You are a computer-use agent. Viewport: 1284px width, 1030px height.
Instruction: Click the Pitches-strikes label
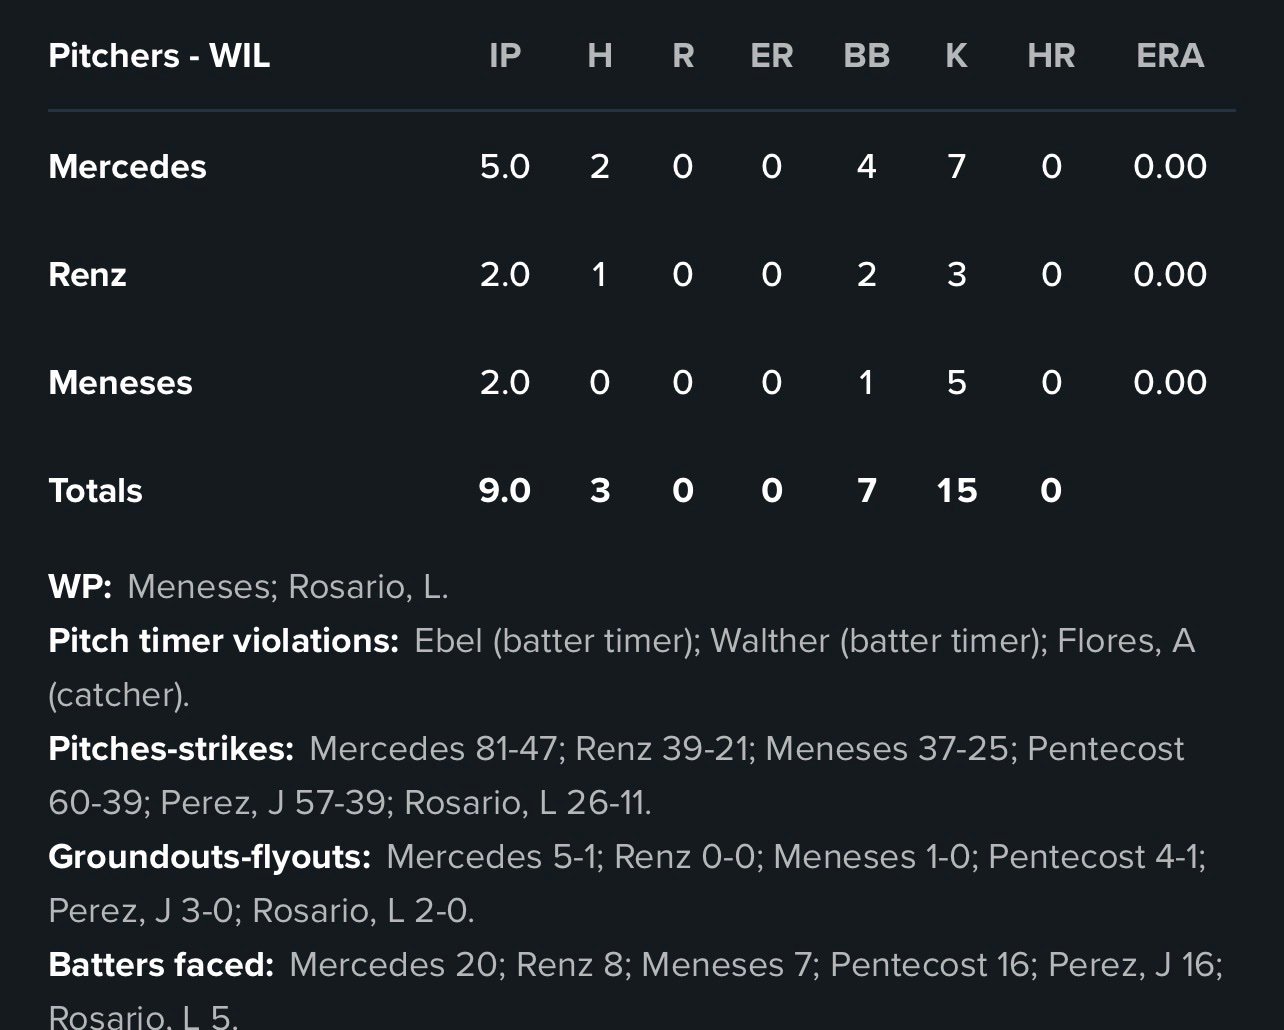pyautogui.click(x=171, y=748)
